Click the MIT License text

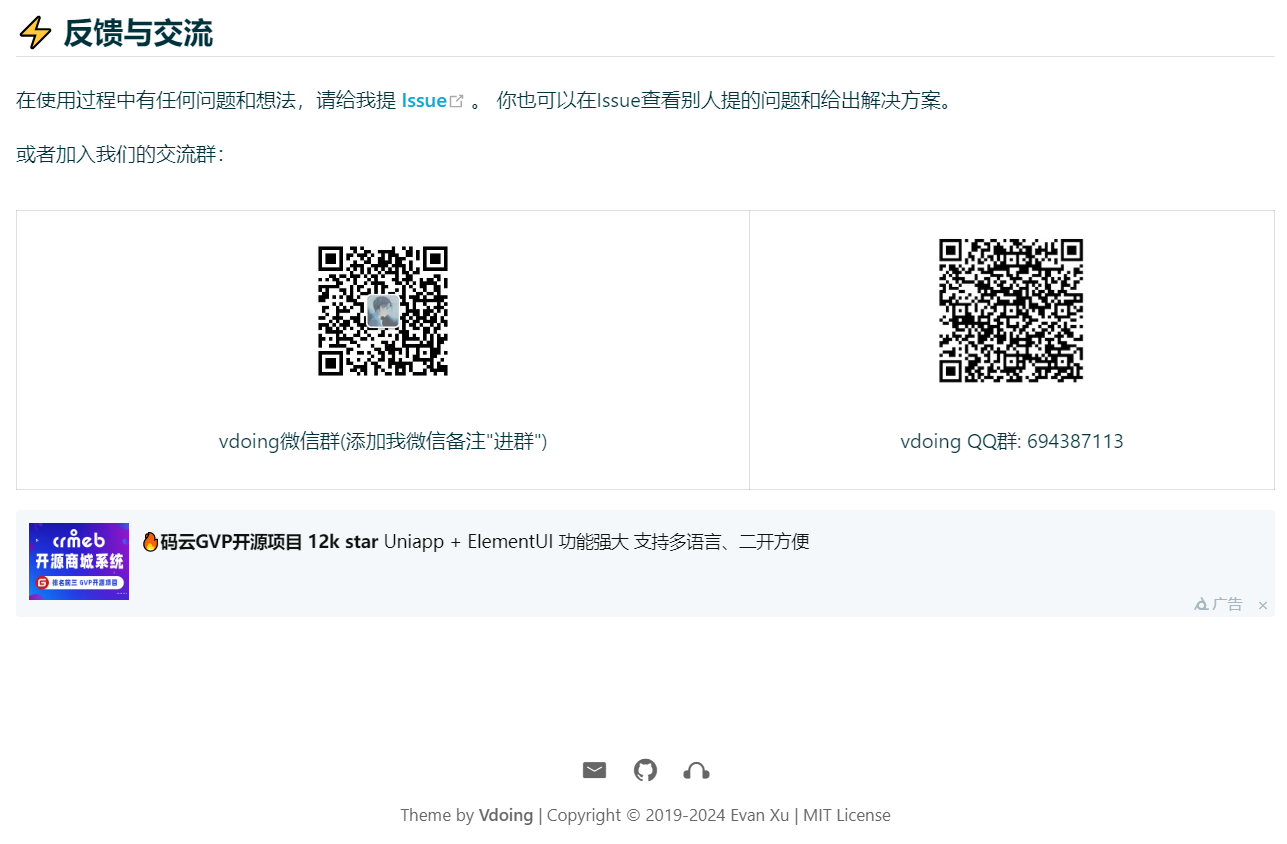tap(847, 815)
